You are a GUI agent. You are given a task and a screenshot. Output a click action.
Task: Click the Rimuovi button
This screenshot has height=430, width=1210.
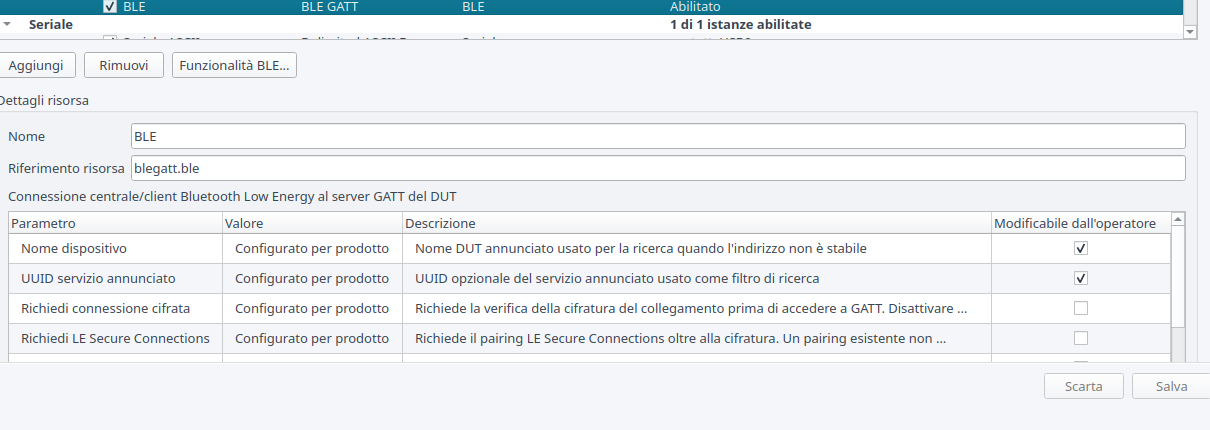tap(124, 65)
